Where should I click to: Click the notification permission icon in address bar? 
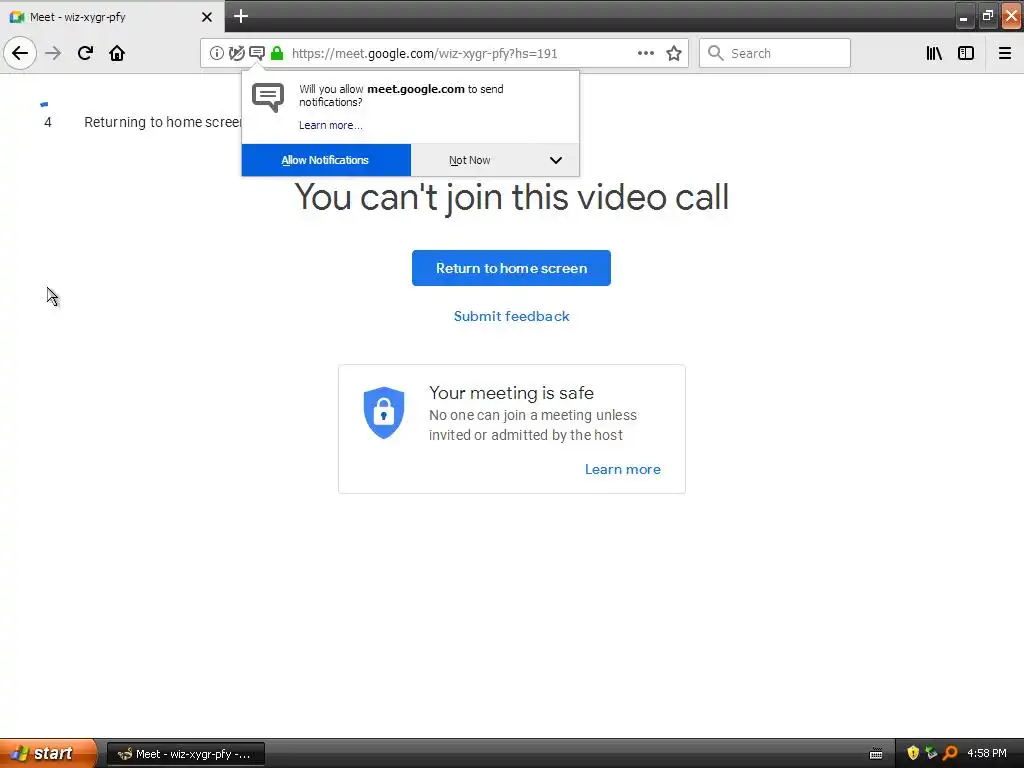tap(257, 53)
